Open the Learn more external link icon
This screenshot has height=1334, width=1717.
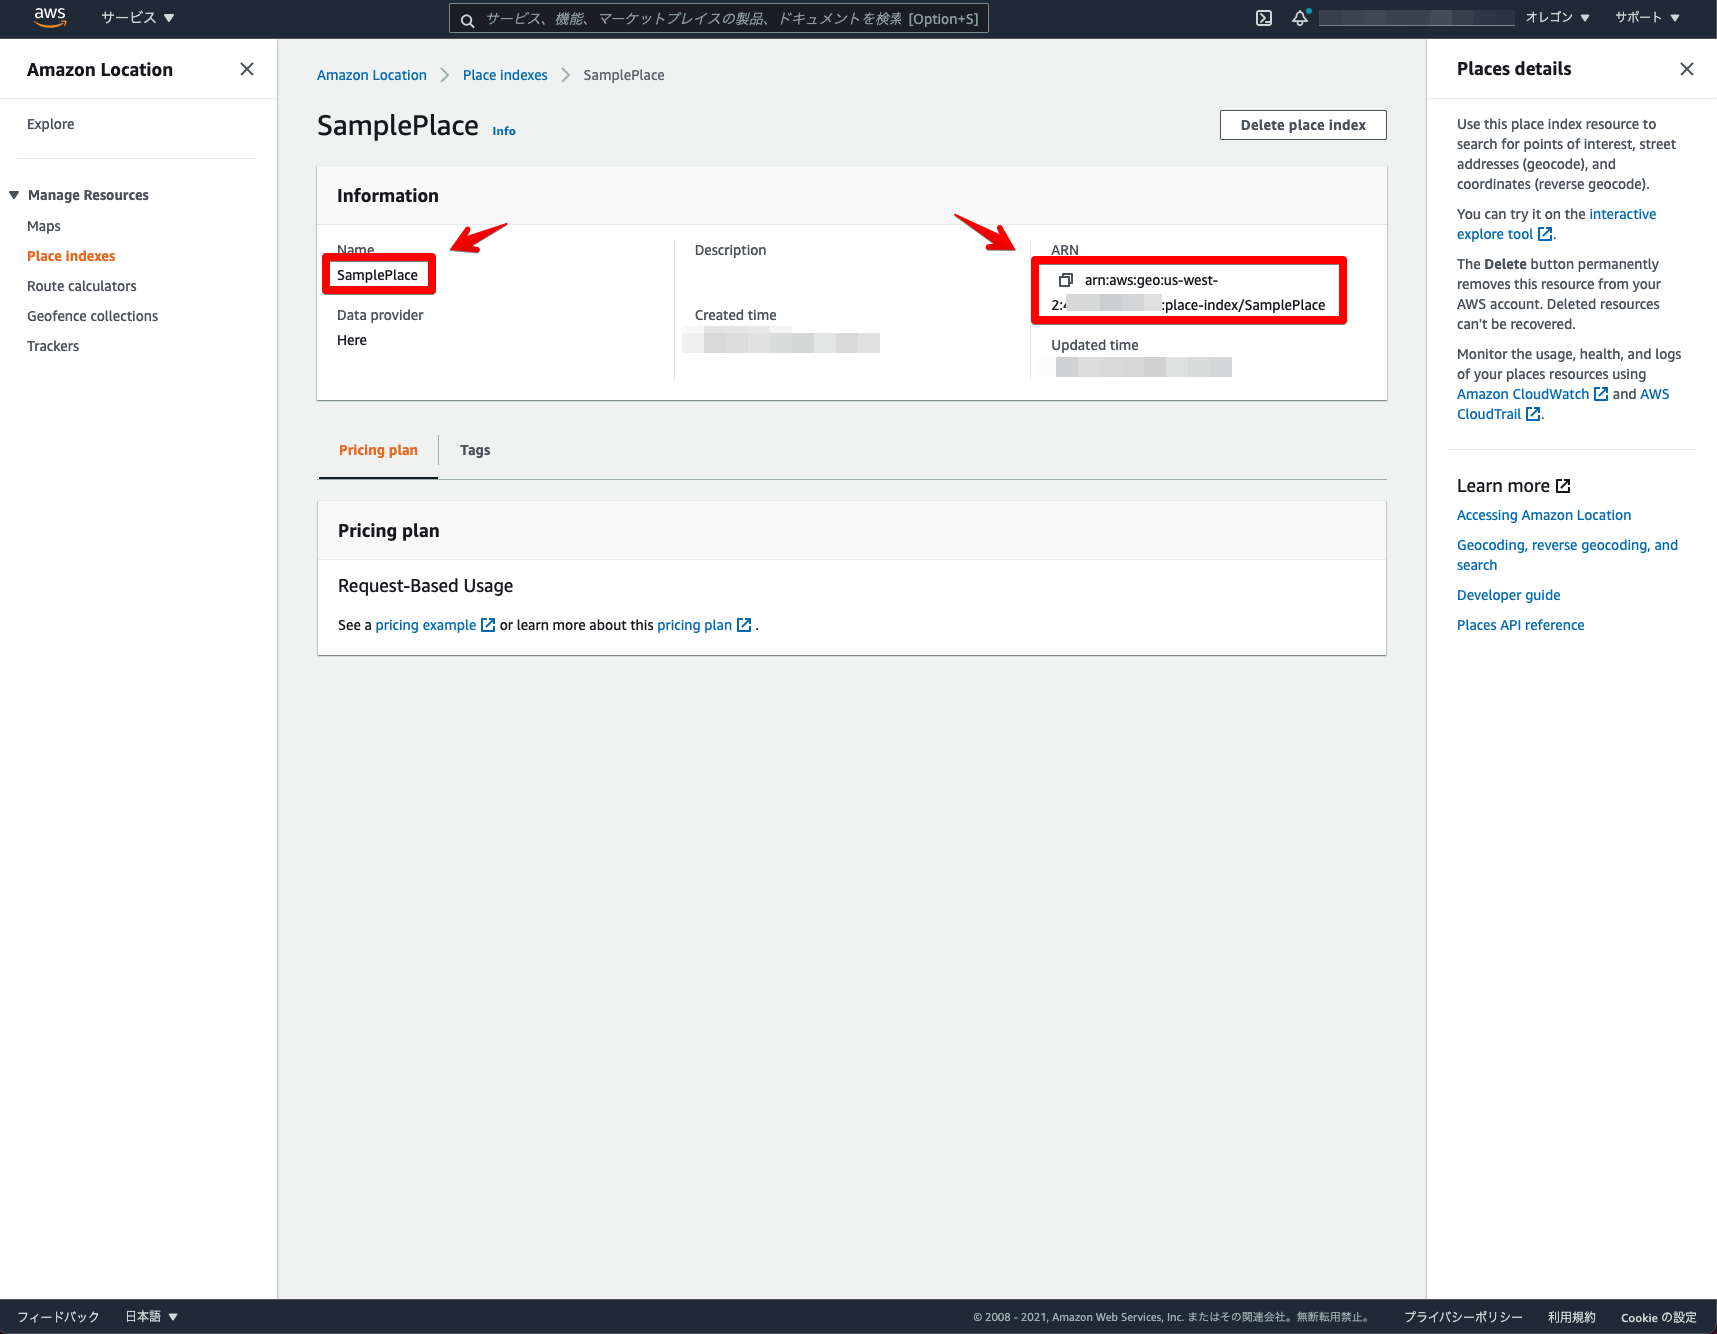[1562, 485]
